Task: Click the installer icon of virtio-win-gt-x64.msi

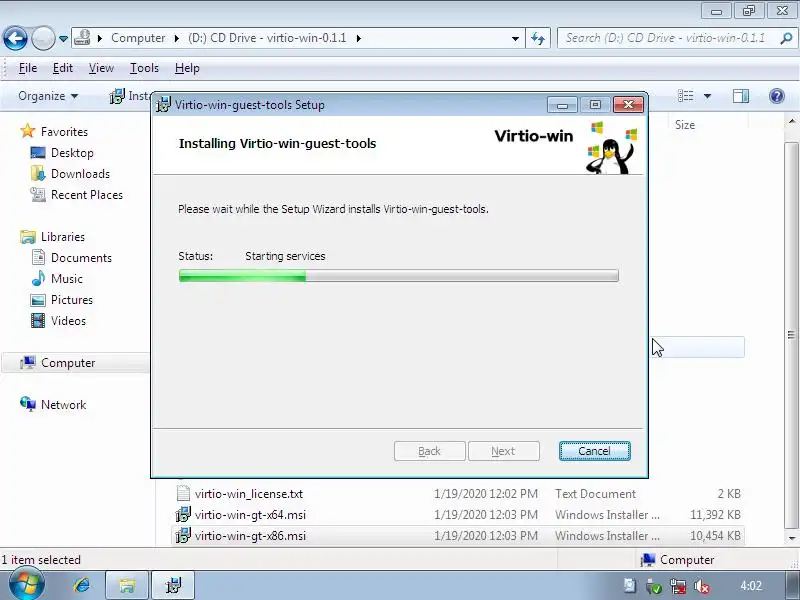Action: [x=183, y=514]
